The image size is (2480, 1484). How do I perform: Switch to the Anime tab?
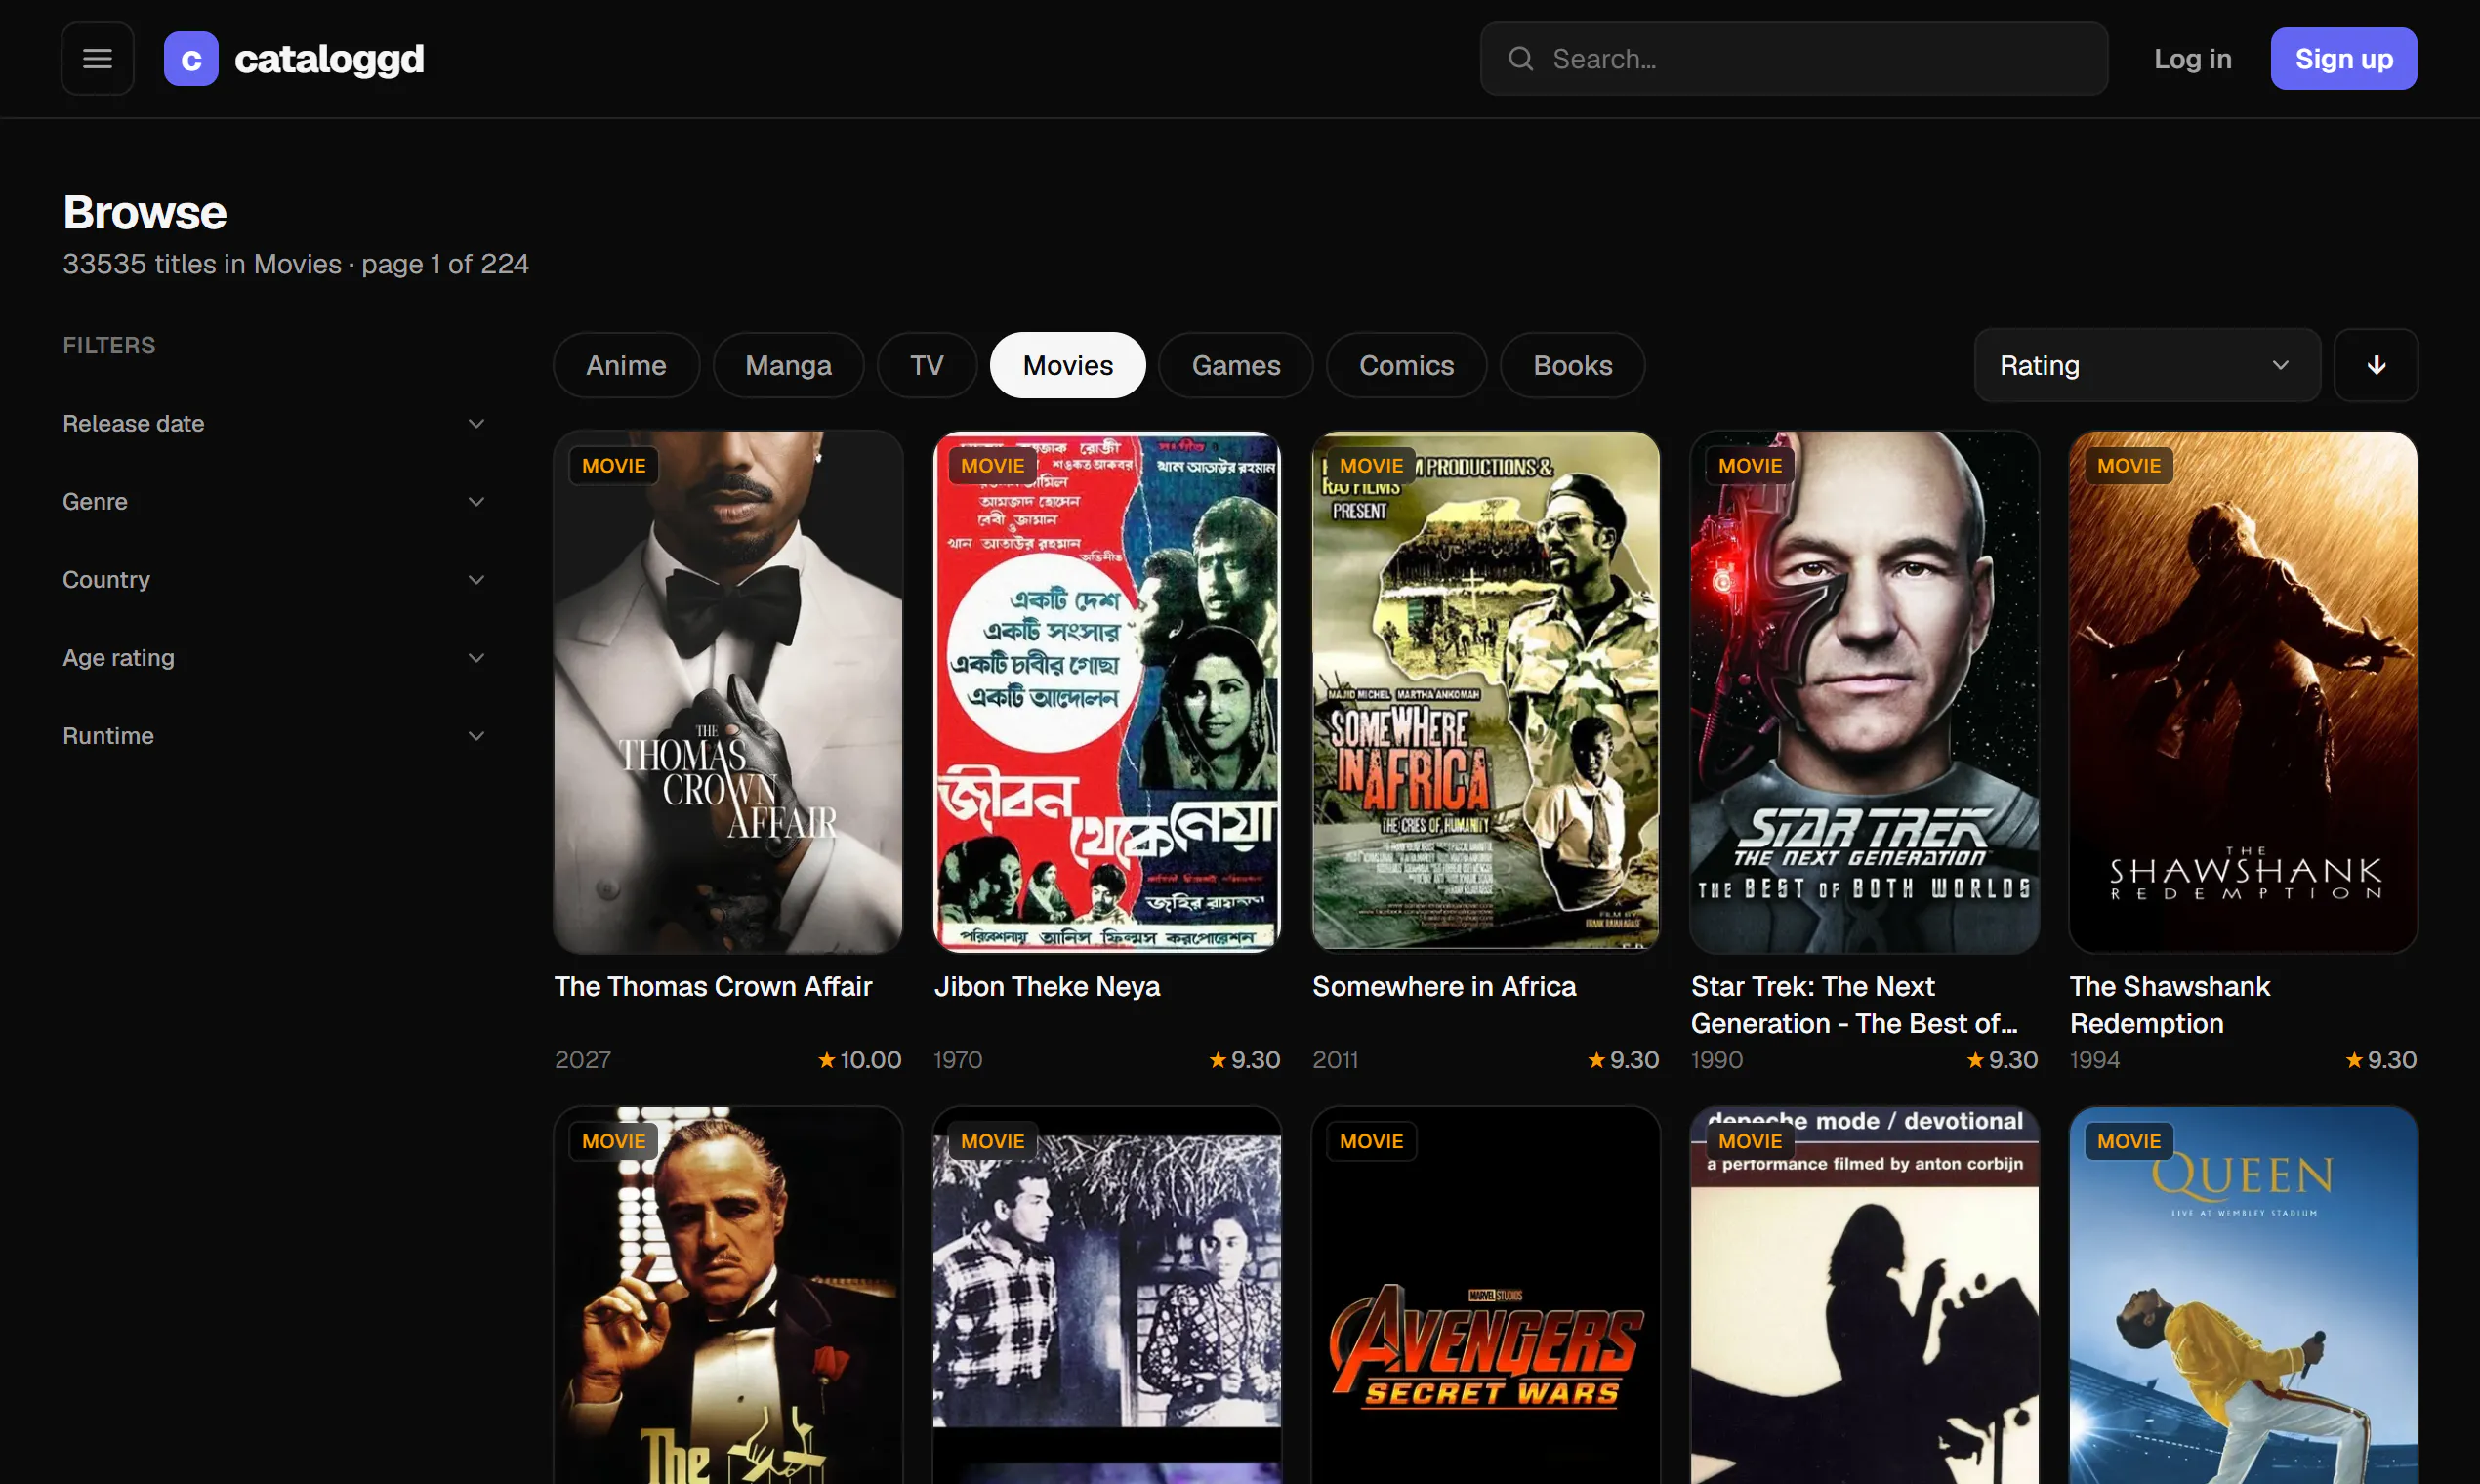[x=626, y=365]
